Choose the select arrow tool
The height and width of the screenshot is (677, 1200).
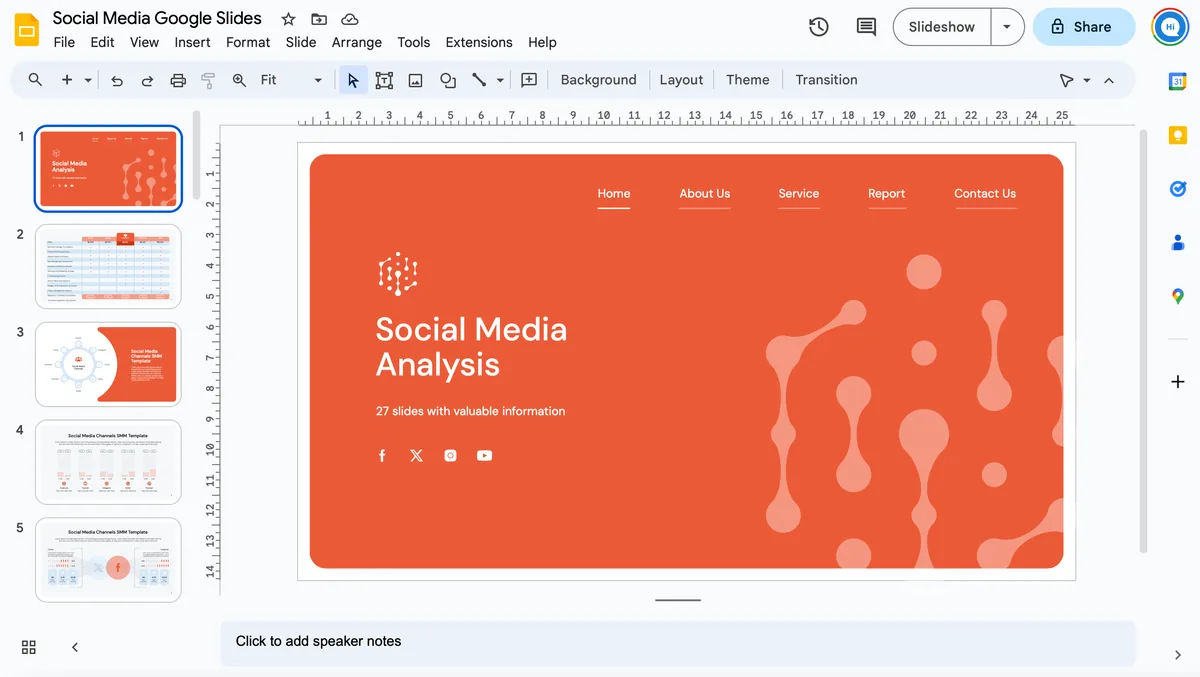tap(353, 80)
